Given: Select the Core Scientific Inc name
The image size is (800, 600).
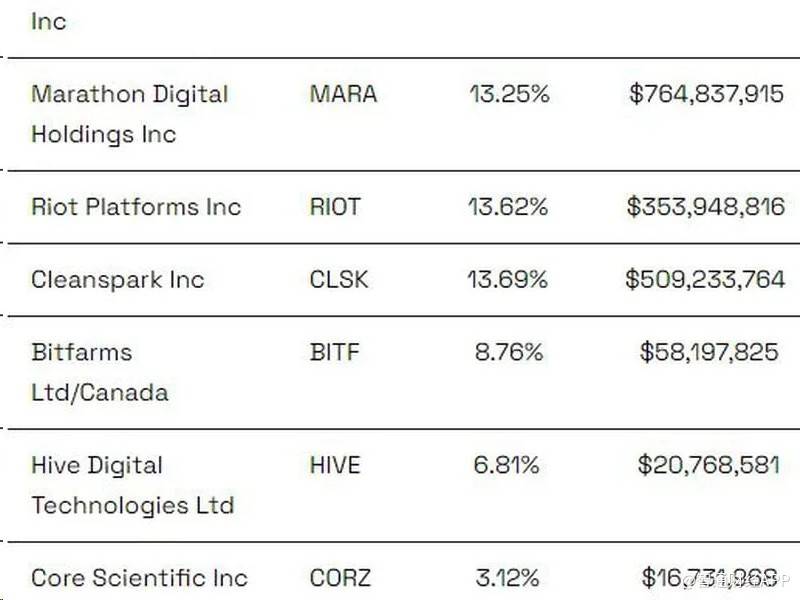Looking at the screenshot, I should pyautogui.click(x=139, y=578).
